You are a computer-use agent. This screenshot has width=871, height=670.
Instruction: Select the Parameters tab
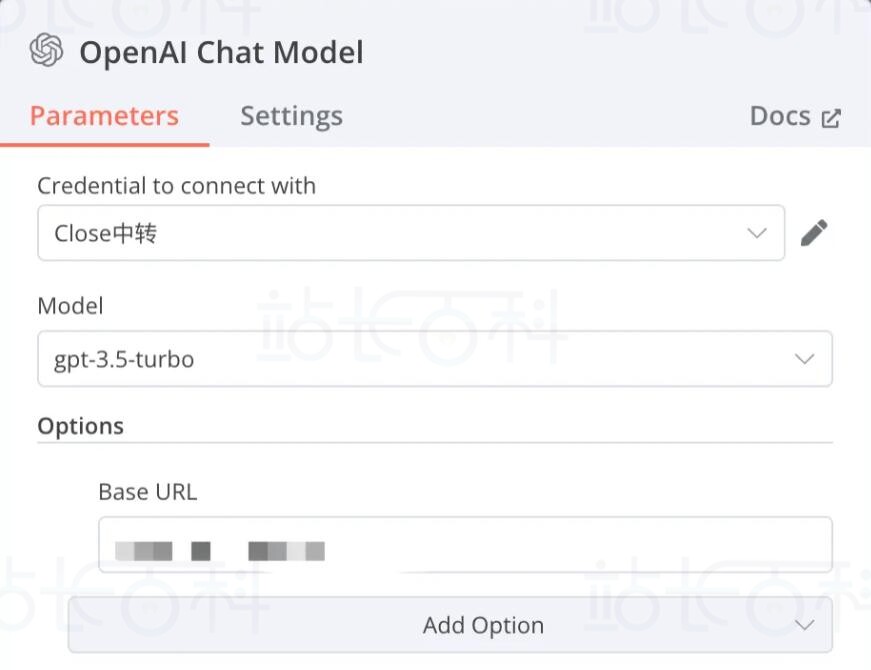coord(104,116)
